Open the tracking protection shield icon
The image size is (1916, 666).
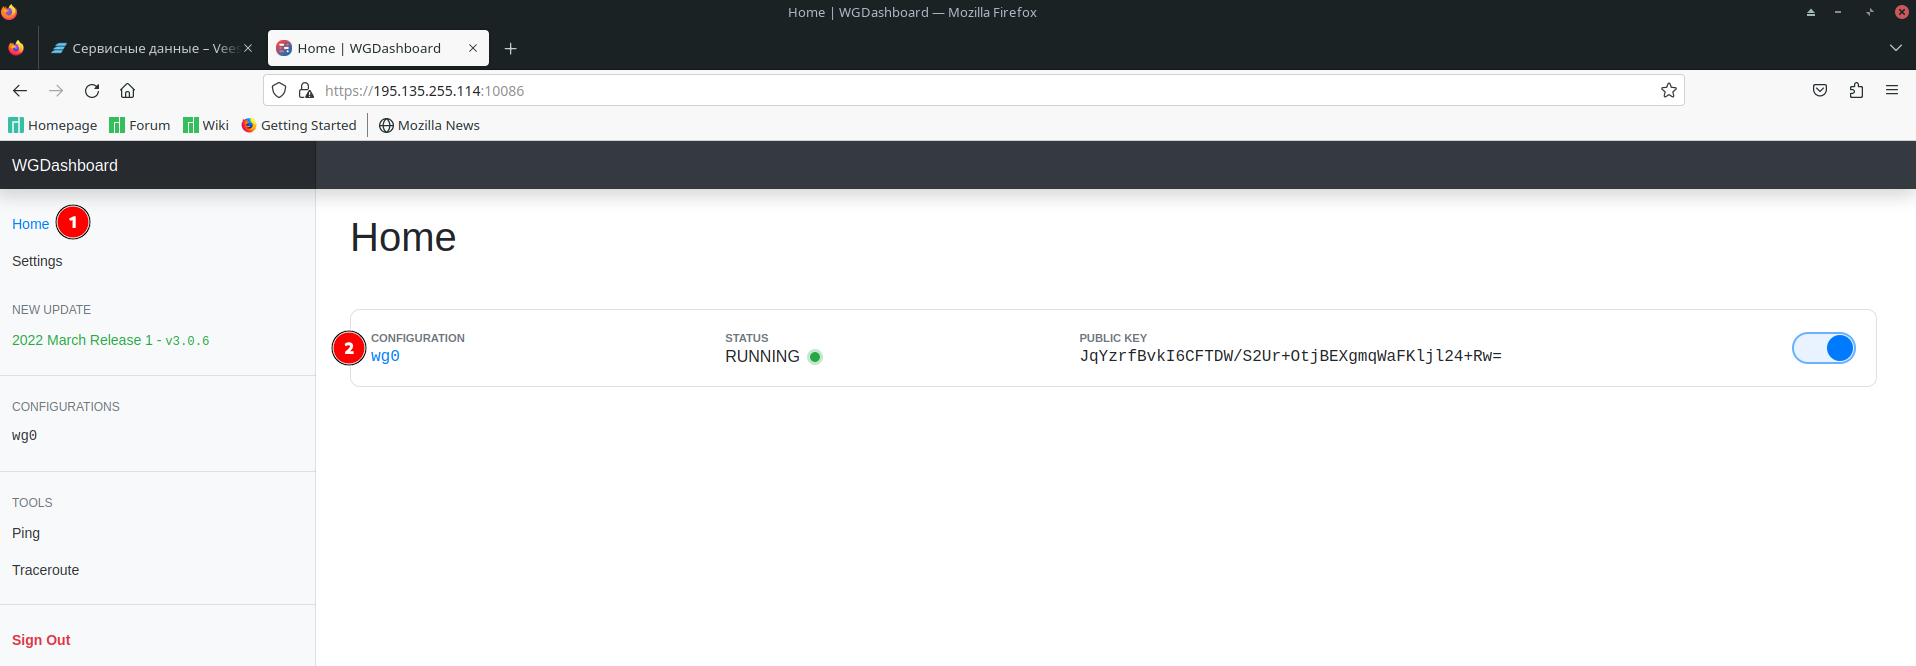click(279, 90)
